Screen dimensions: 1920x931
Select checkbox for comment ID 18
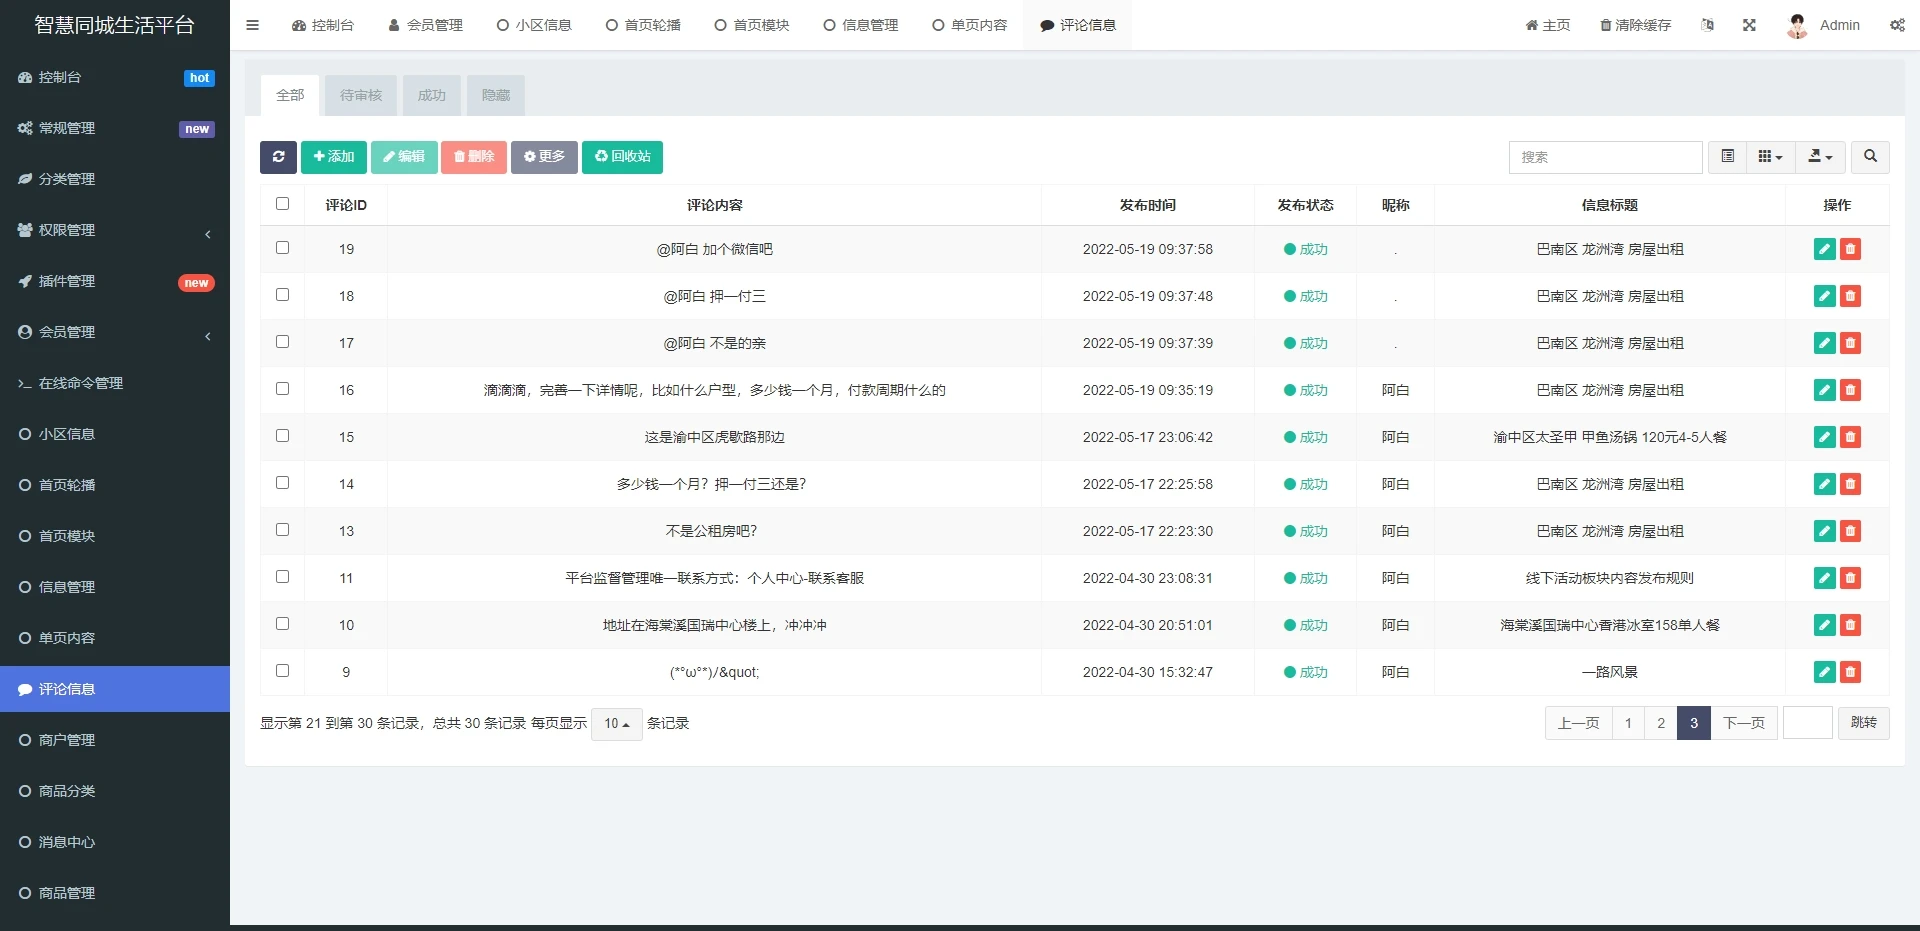click(282, 295)
